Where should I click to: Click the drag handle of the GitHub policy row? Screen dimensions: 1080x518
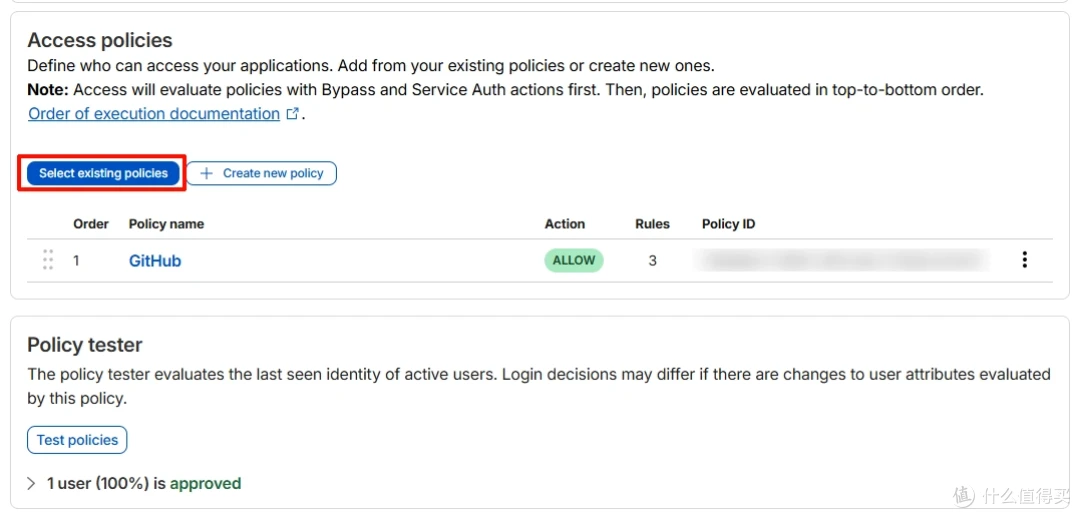coord(48,260)
